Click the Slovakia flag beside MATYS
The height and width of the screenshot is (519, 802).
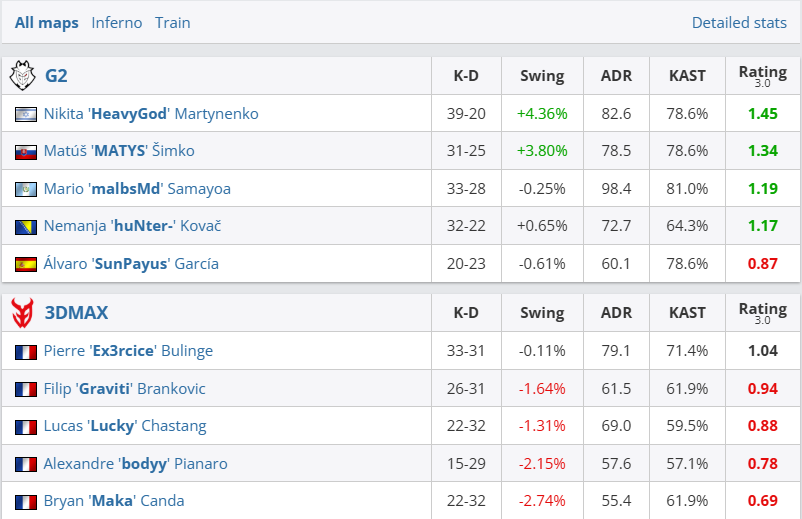(26, 152)
